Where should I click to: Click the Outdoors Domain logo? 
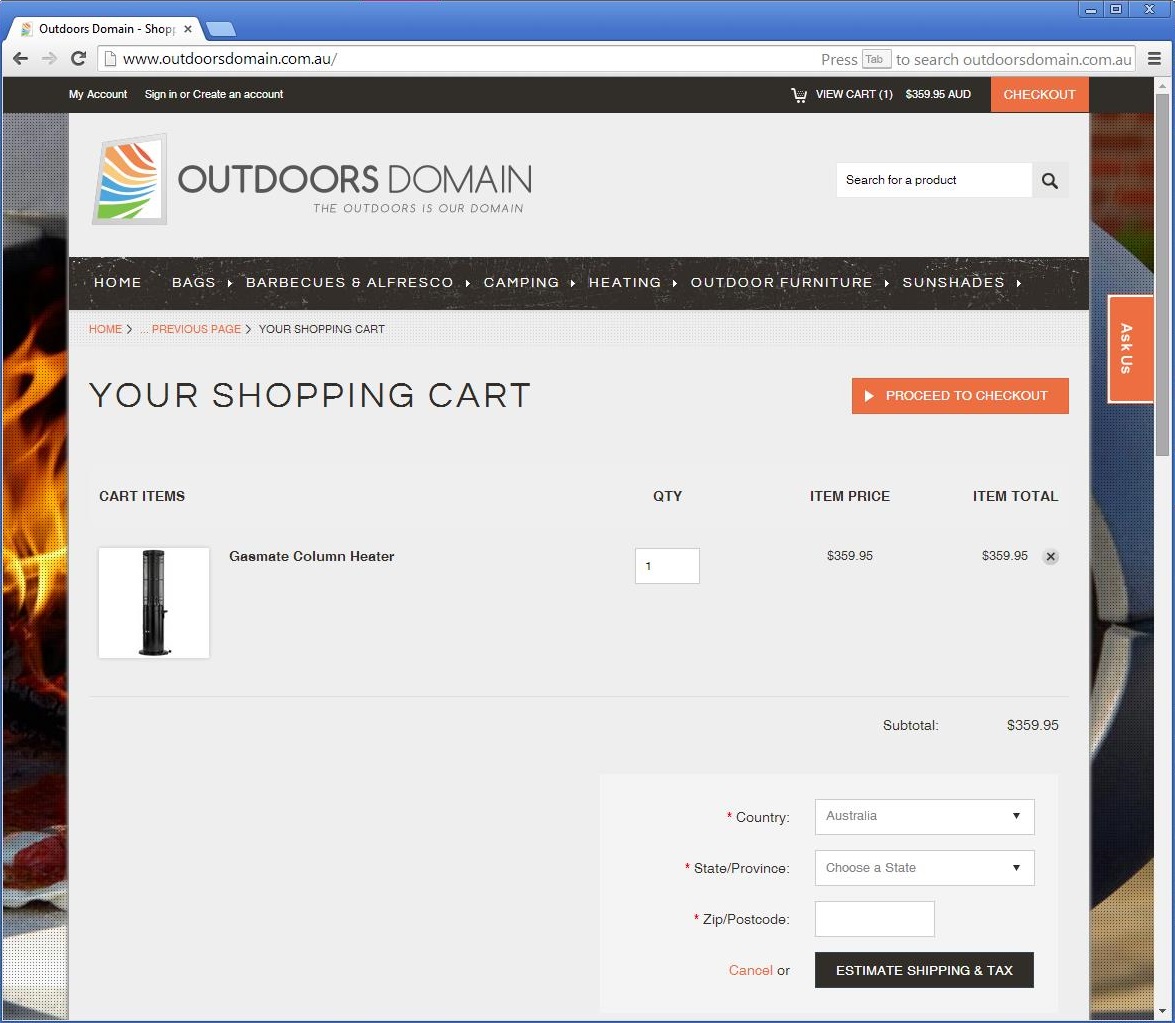(x=312, y=180)
